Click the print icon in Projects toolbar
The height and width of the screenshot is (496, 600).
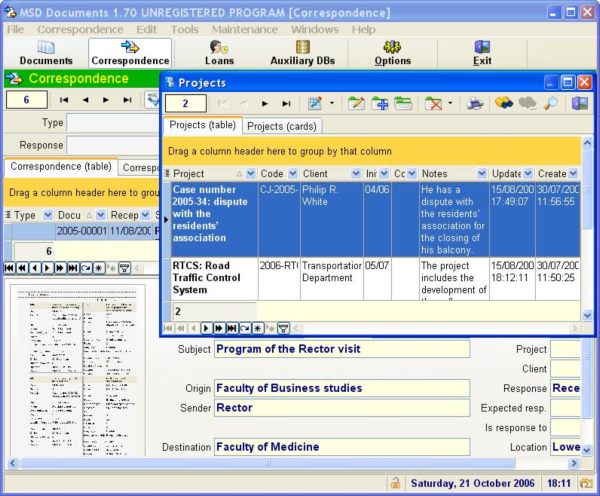pos(474,103)
